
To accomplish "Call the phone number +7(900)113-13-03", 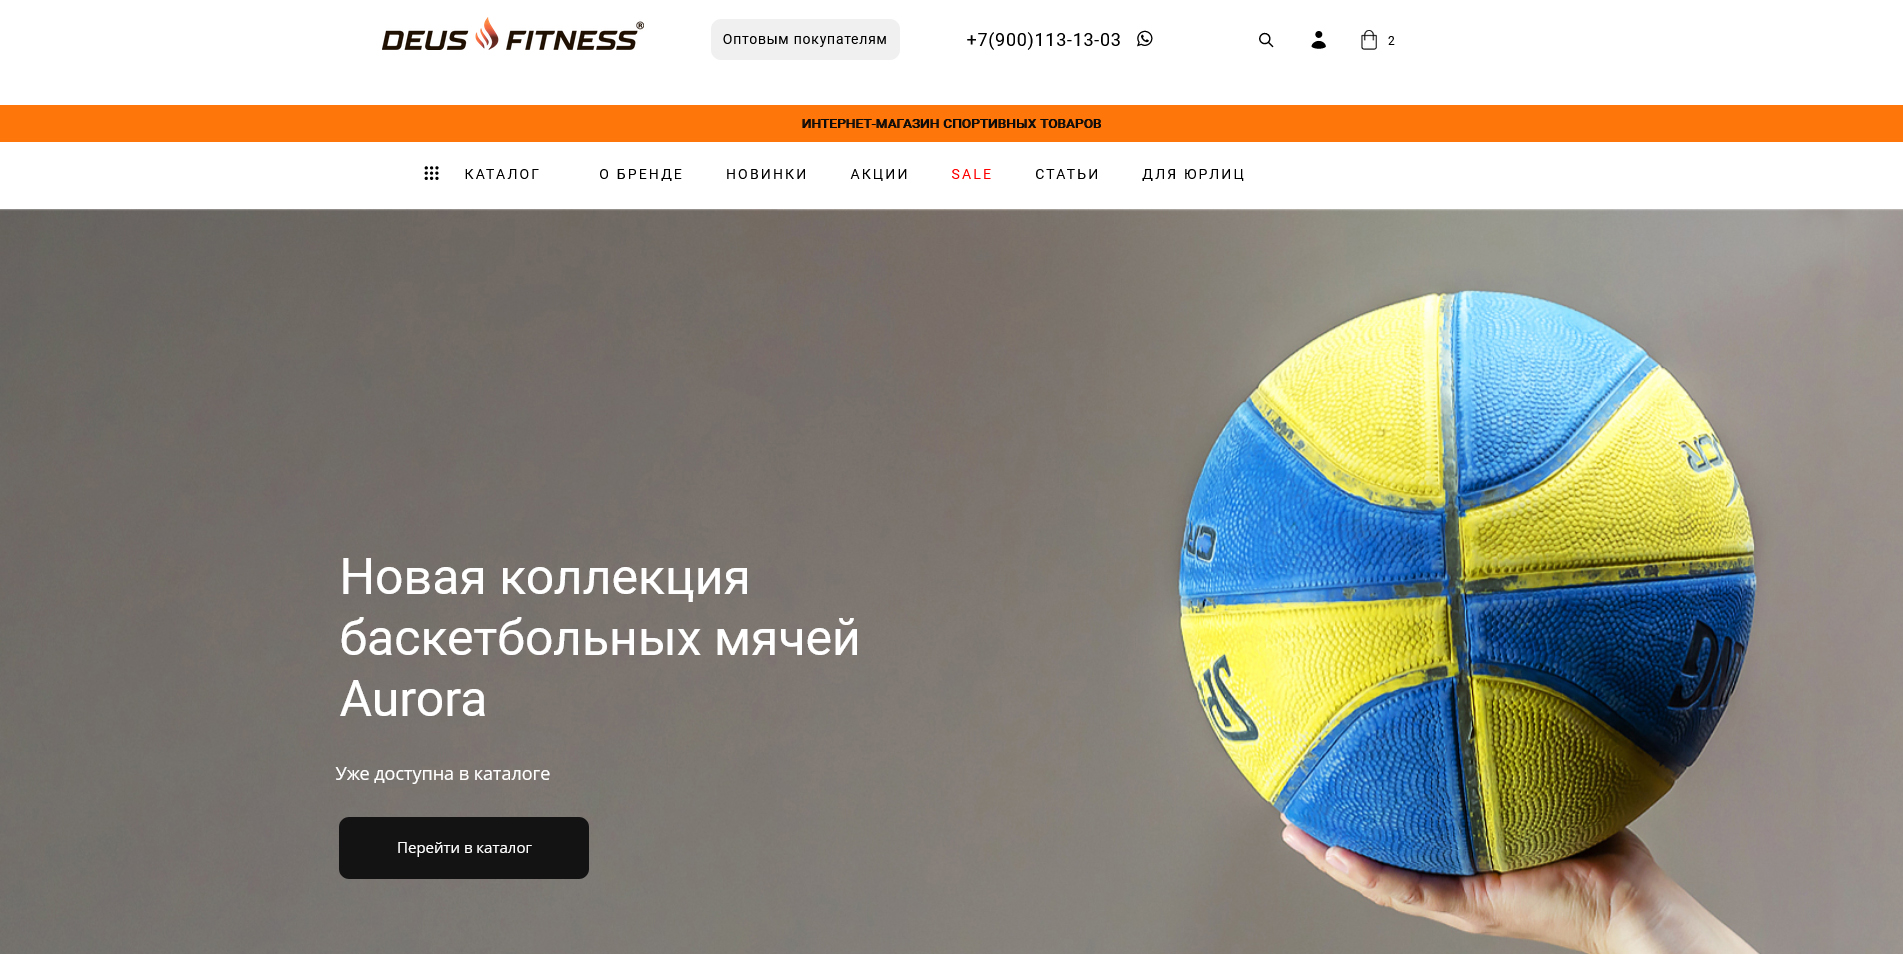I will click(x=1043, y=40).
